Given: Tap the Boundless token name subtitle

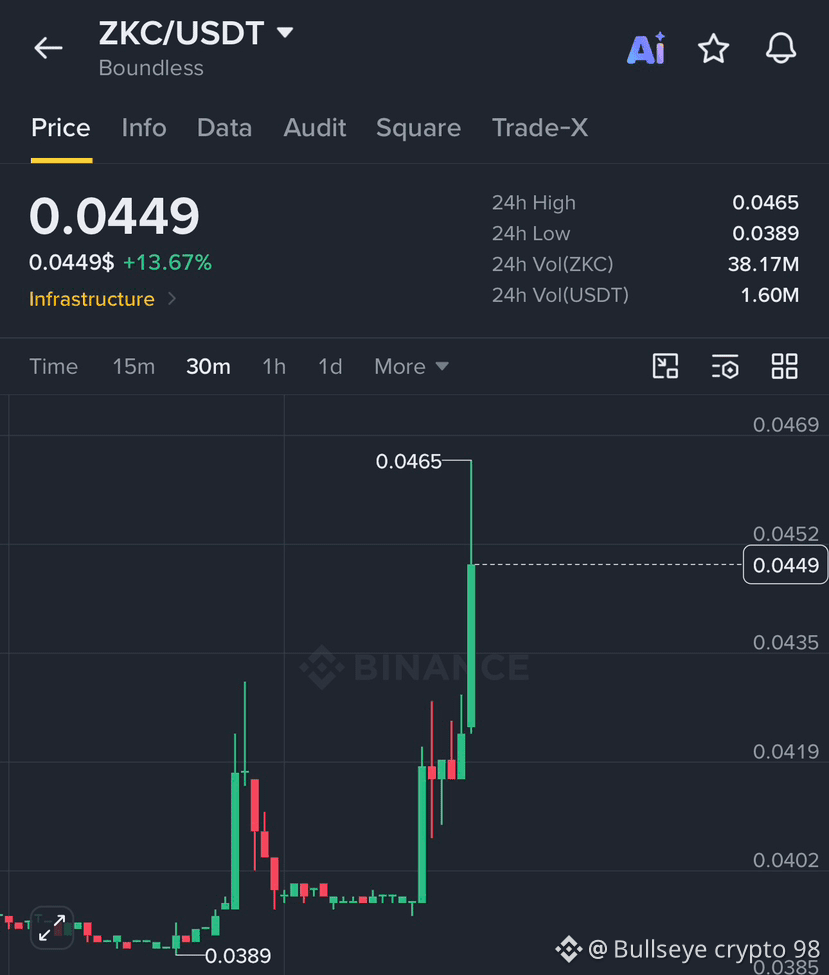Looking at the screenshot, I should point(151,68).
